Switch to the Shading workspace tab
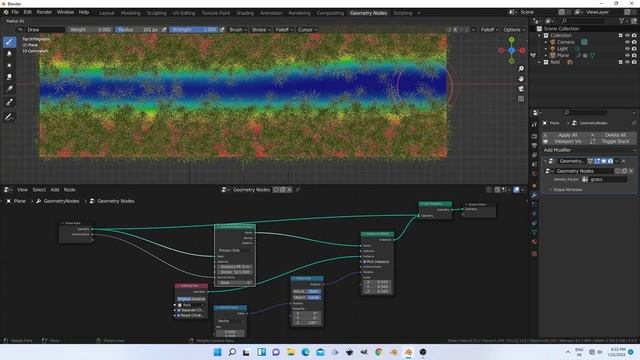The height and width of the screenshot is (360, 640). point(245,13)
